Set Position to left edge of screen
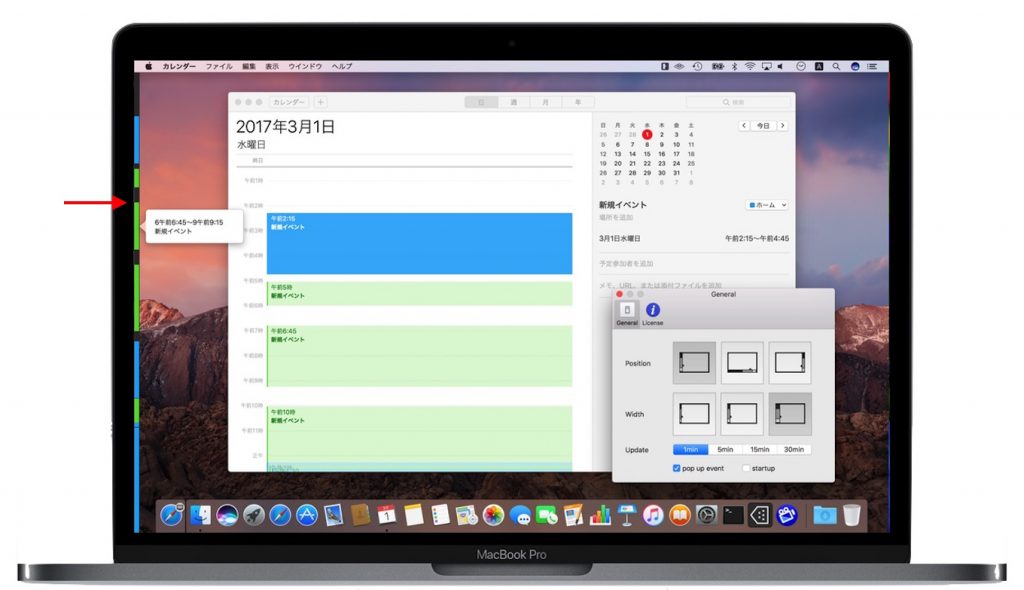Screen dimensions: 1024x590 click(x=694, y=363)
